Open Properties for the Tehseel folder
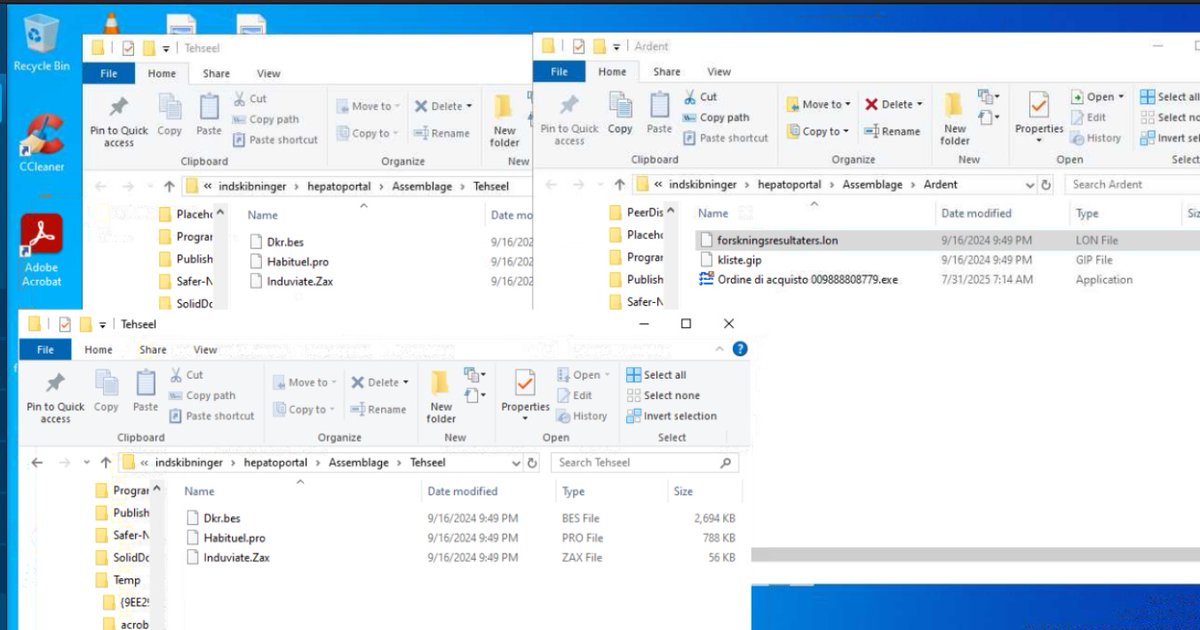Viewport: 1200px width, 630px height. [524, 393]
